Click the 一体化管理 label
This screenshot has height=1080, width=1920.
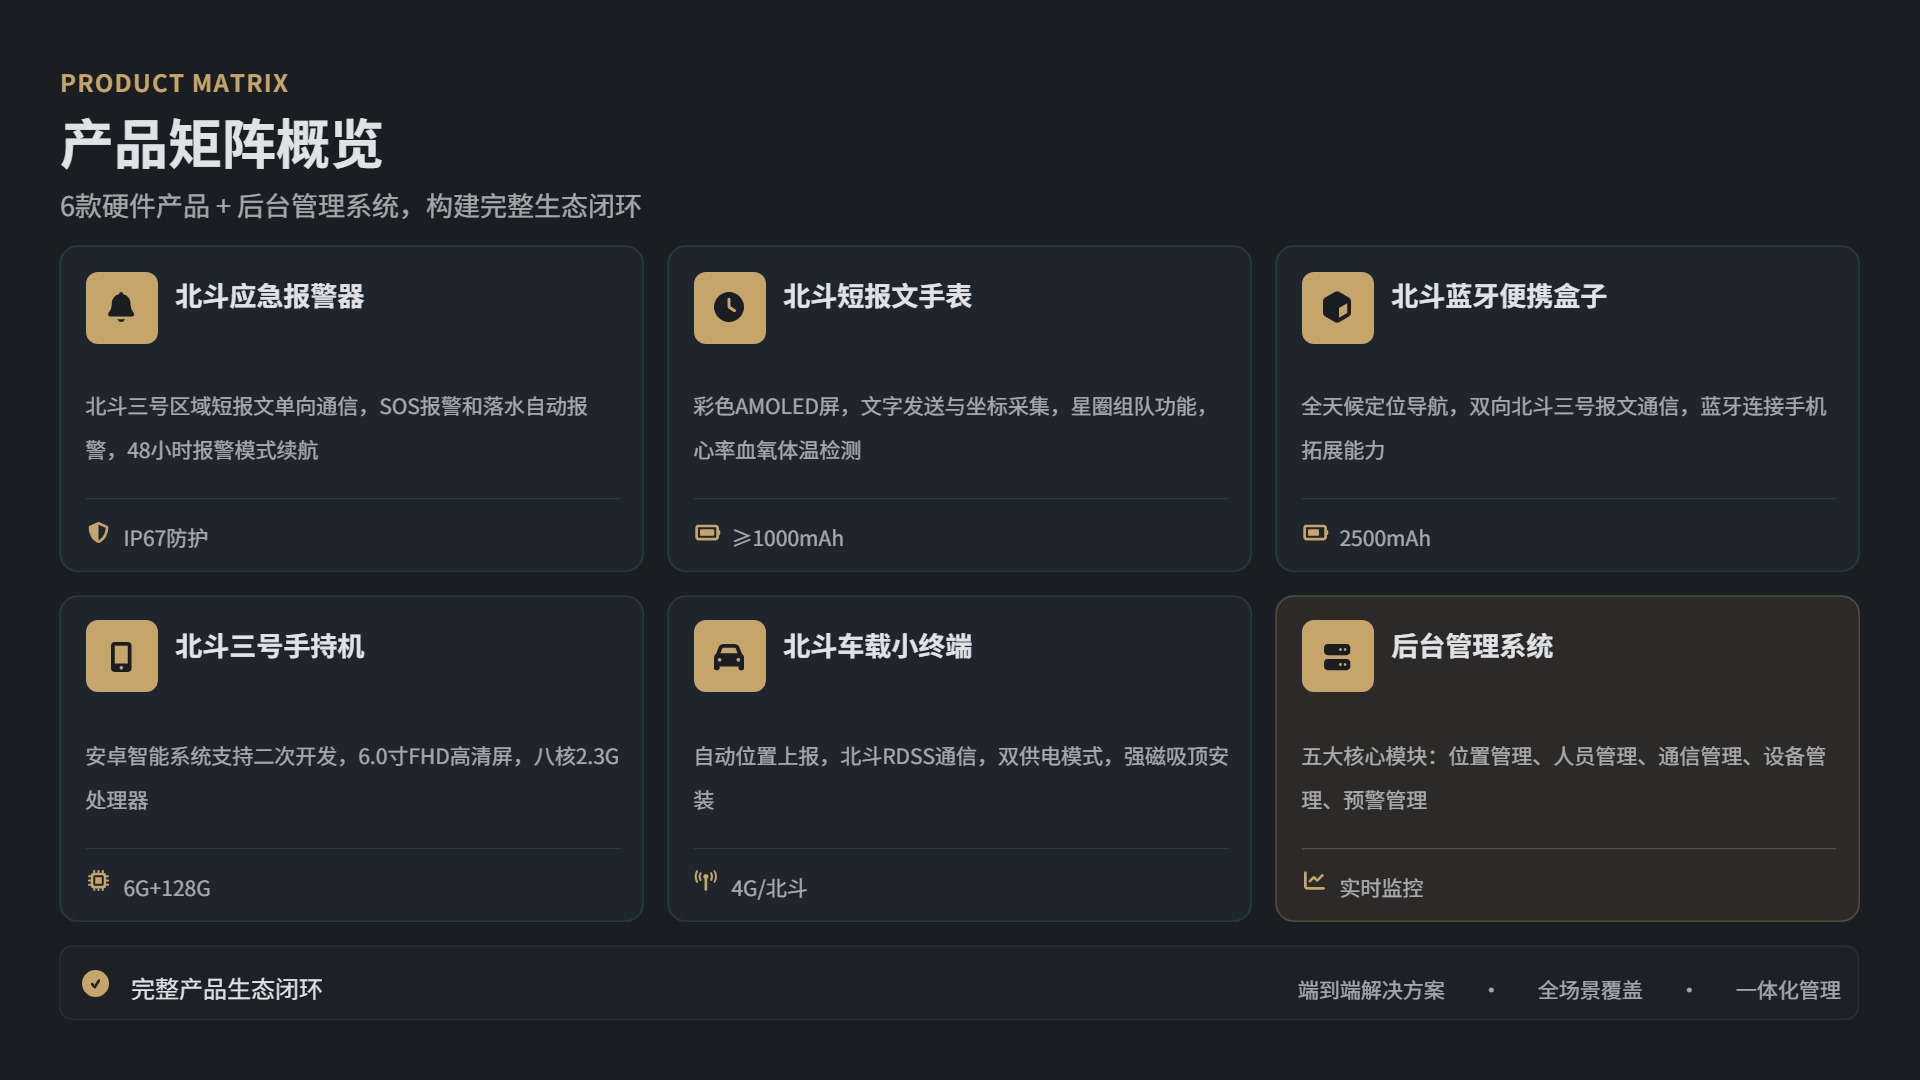1788,990
